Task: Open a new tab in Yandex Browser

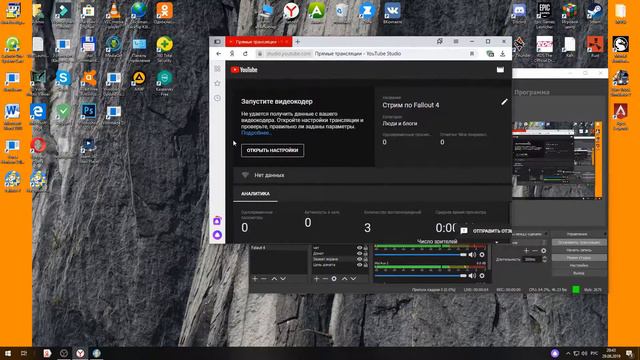Action: point(298,42)
